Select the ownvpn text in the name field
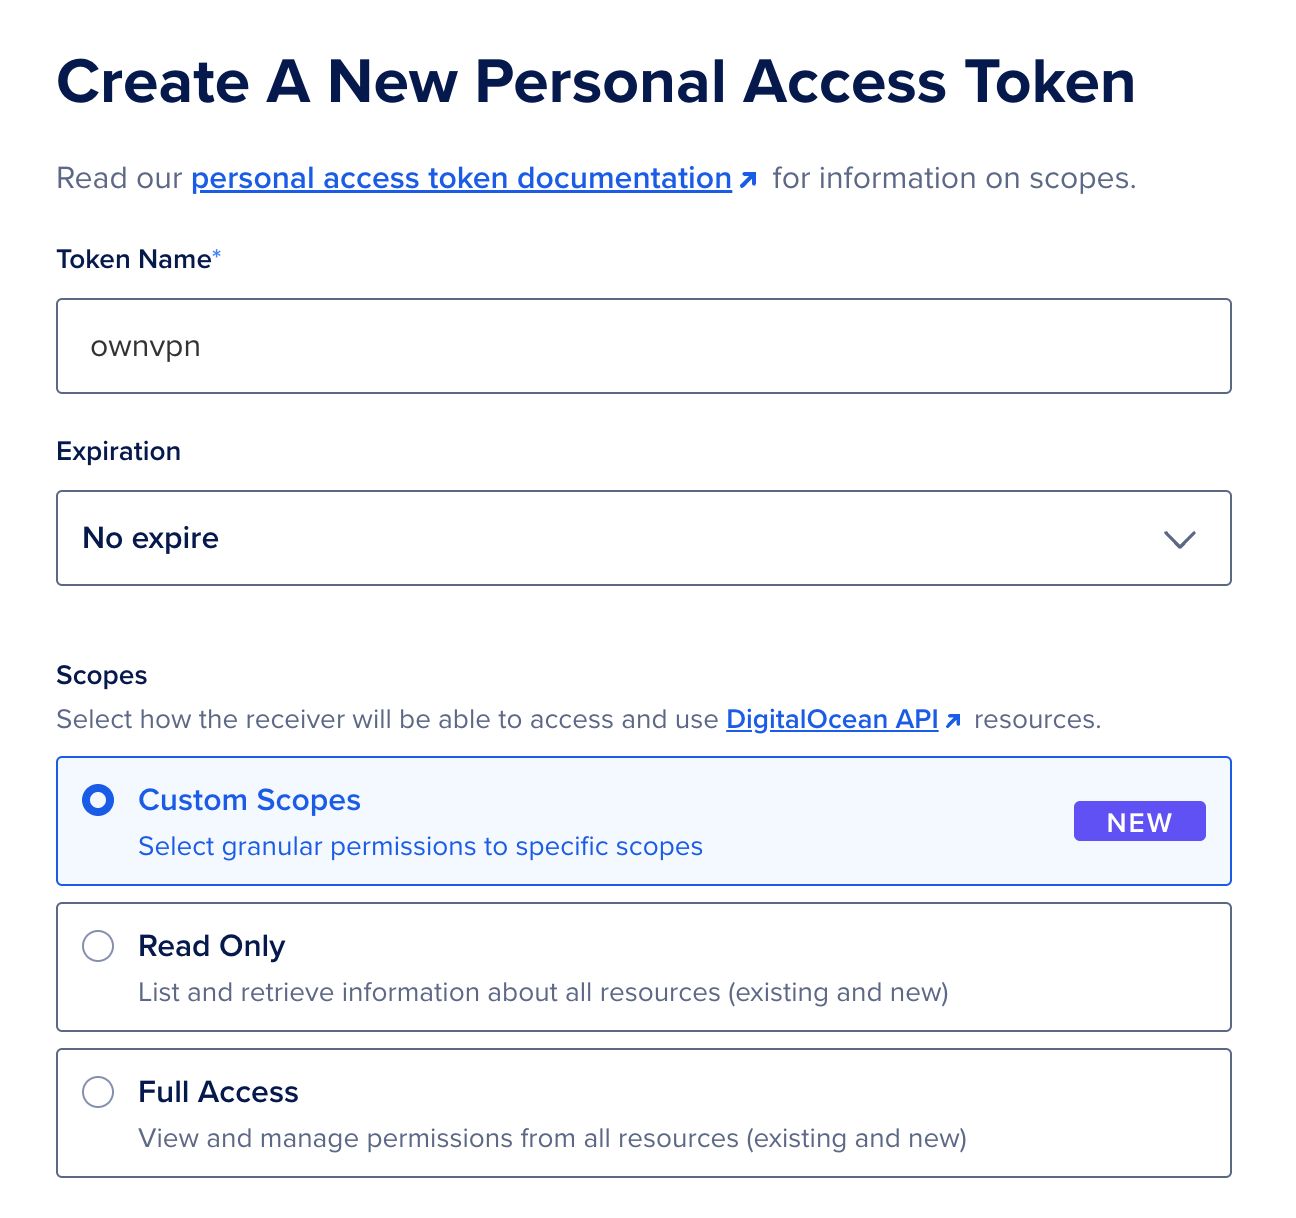 coord(145,346)
